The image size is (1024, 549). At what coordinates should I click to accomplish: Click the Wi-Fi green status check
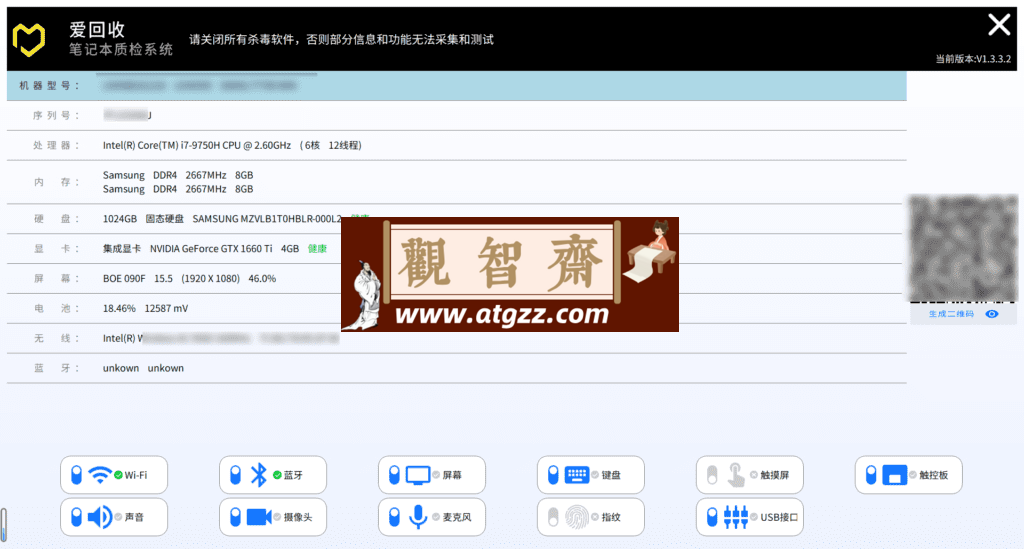click(x=118, y=475)
